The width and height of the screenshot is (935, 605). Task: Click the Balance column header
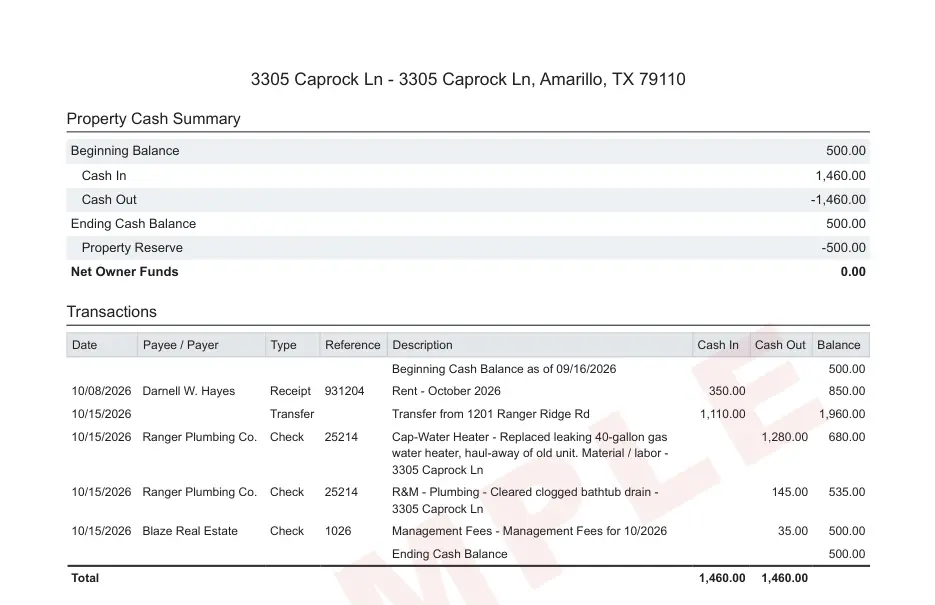click(840, 345)
